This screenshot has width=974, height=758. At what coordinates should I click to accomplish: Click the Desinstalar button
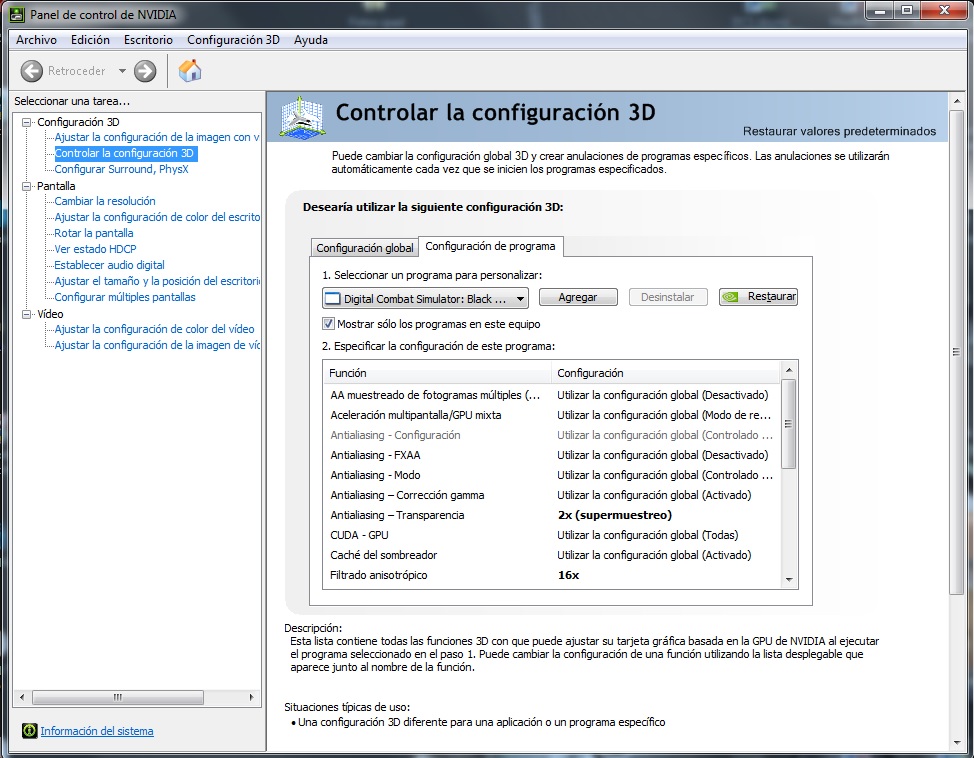coord(667,297)
